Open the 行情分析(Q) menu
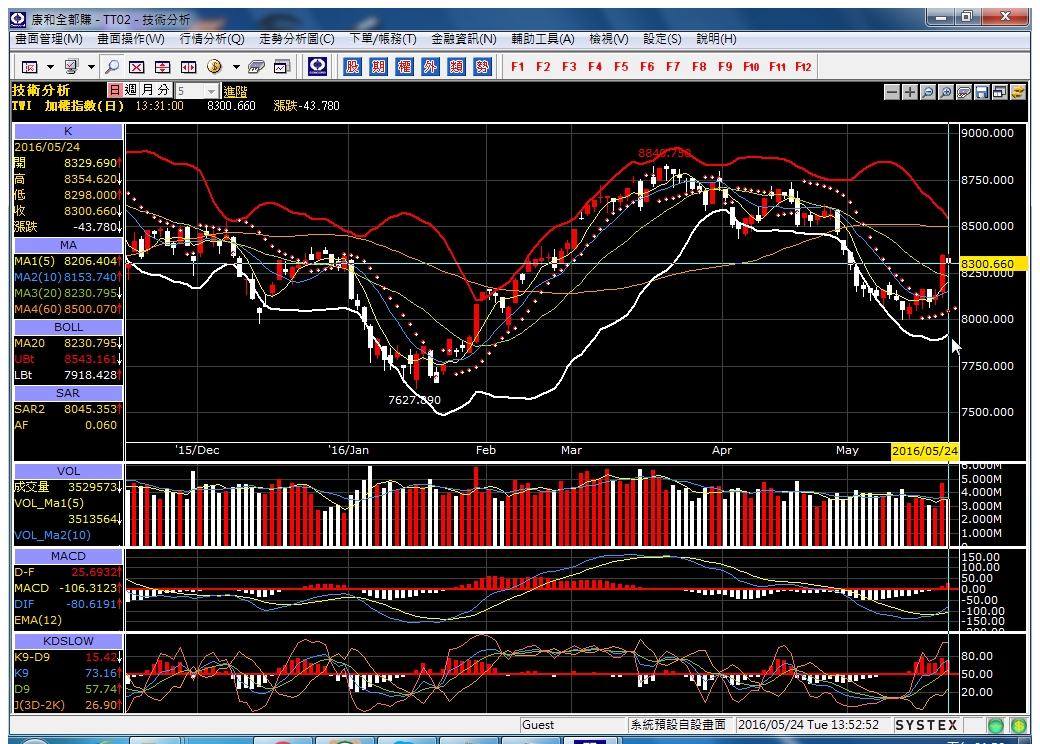1040x744 pixels. tap(212, 39)
